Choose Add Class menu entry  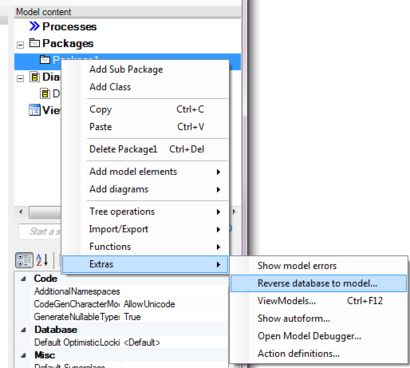(x=145, y=87)
